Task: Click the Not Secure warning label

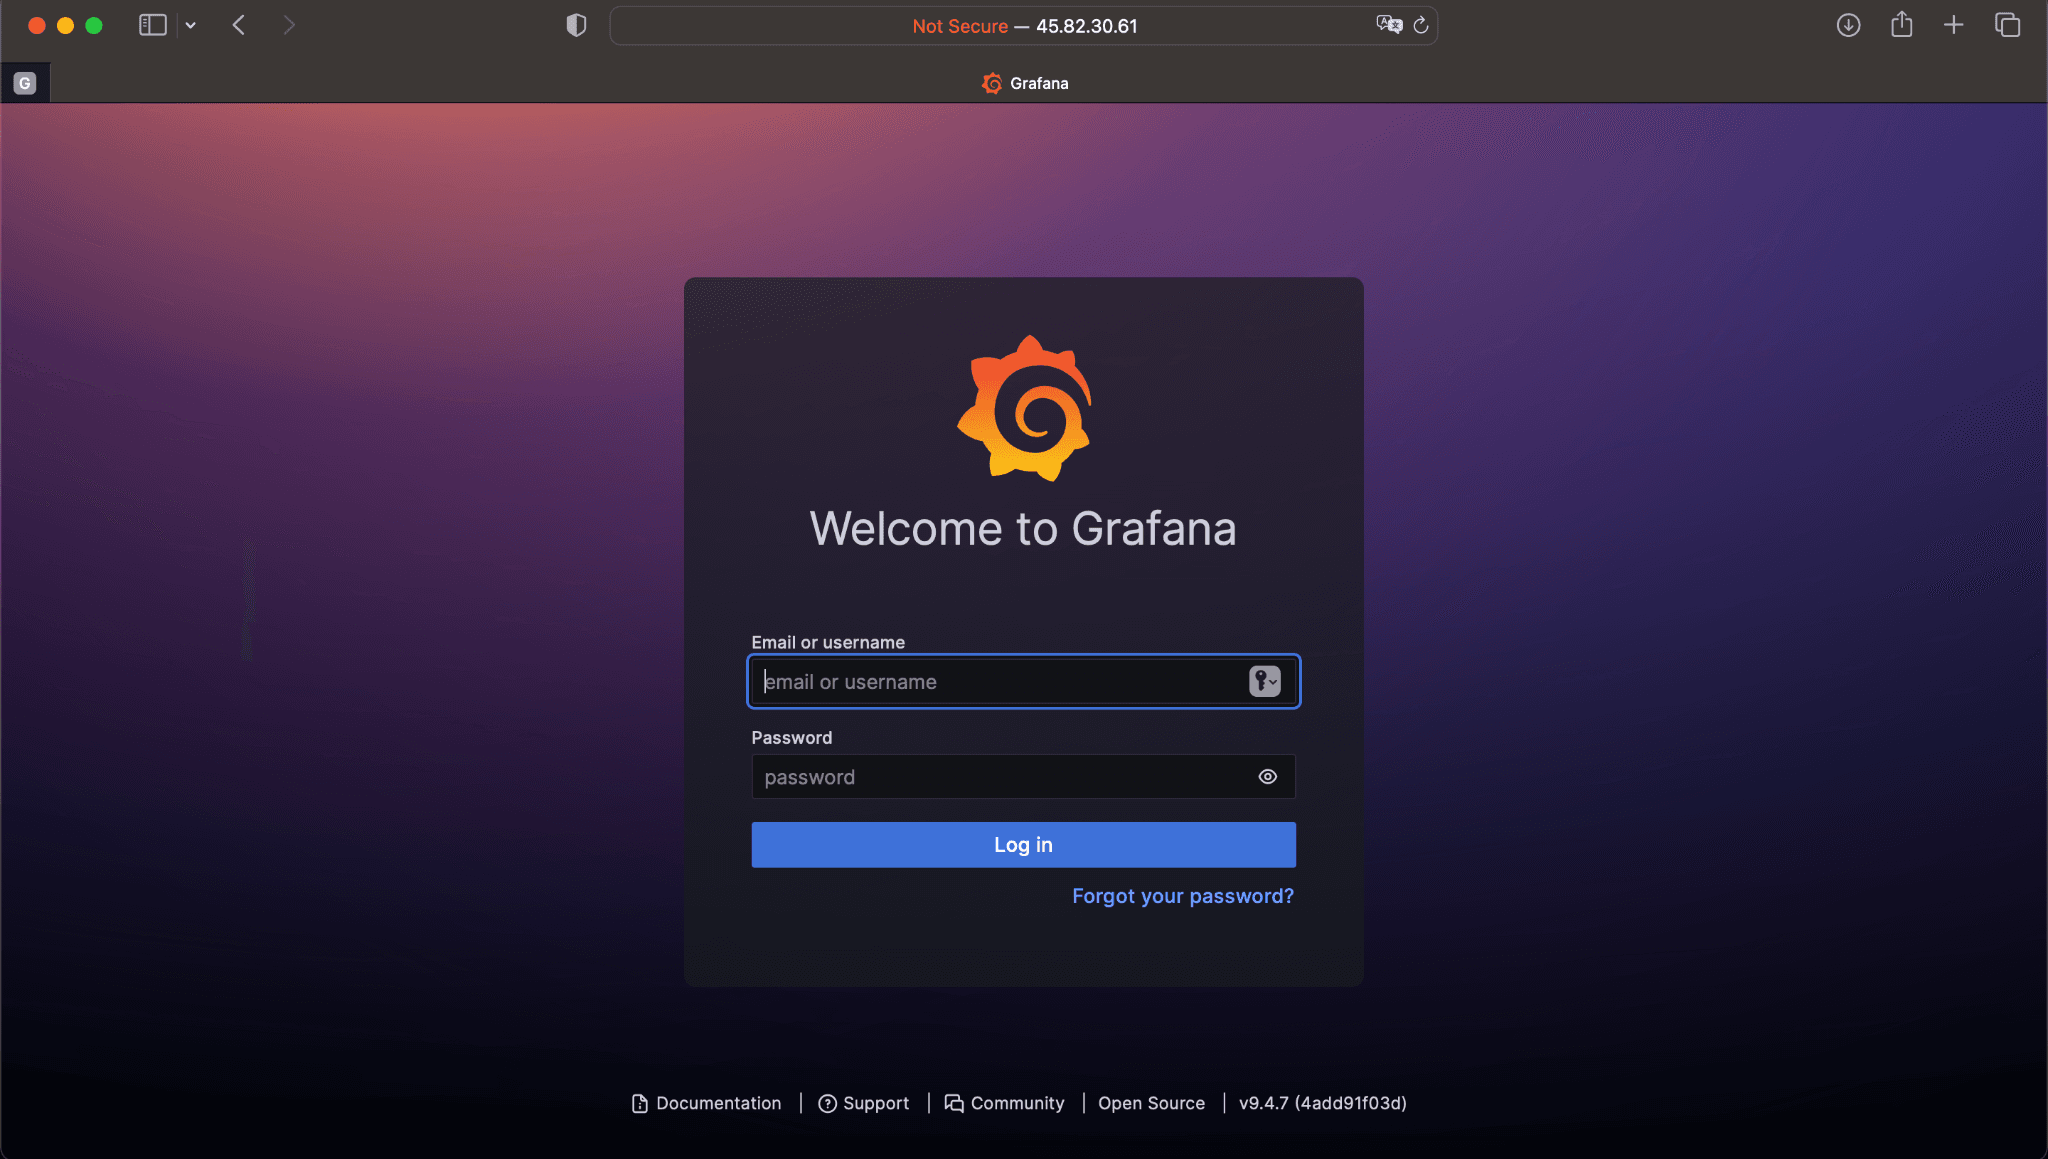Action: 960,26
